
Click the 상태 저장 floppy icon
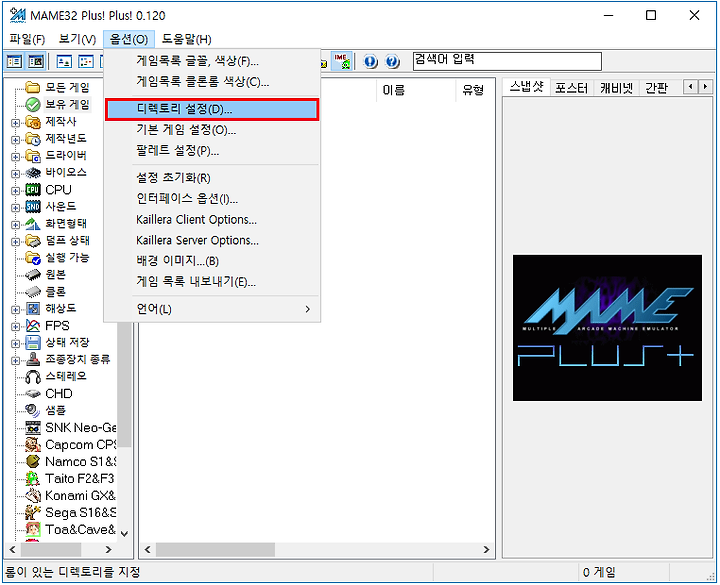pos(33,343)
